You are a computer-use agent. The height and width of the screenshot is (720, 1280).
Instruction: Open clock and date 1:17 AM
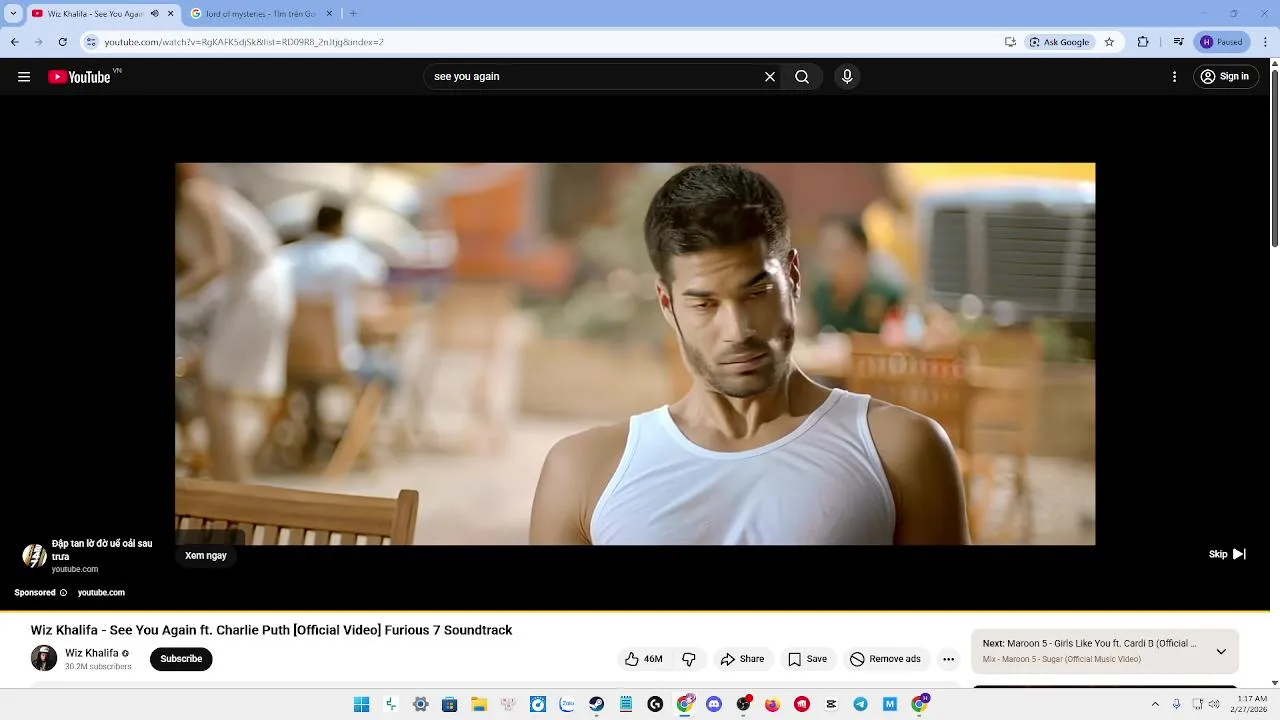1252,704
